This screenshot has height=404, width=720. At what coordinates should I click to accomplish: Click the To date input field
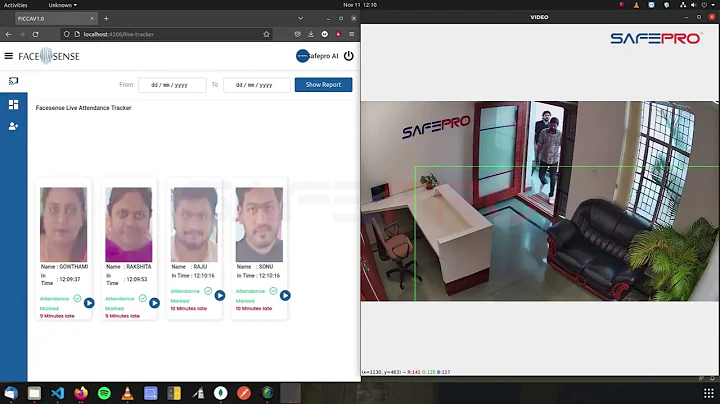click(257, 85)
